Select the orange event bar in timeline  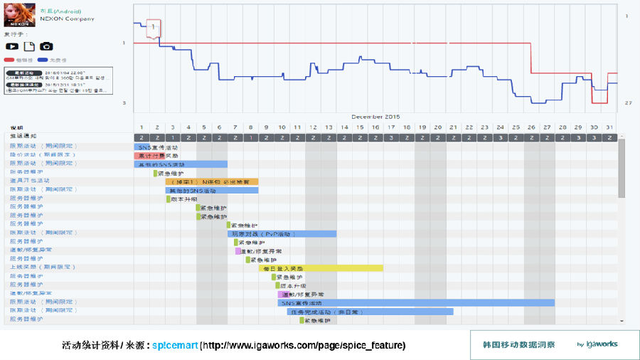tap(212, 182)
